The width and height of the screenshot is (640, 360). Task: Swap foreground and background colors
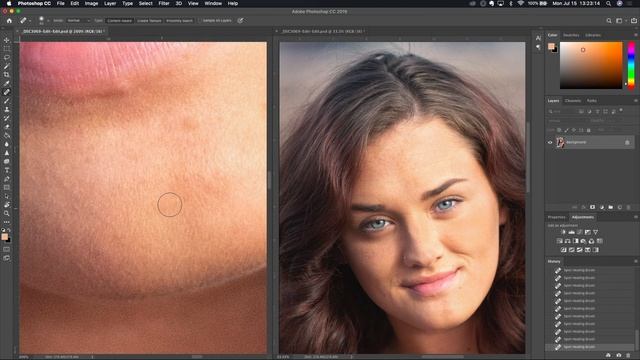coord(9,230)
